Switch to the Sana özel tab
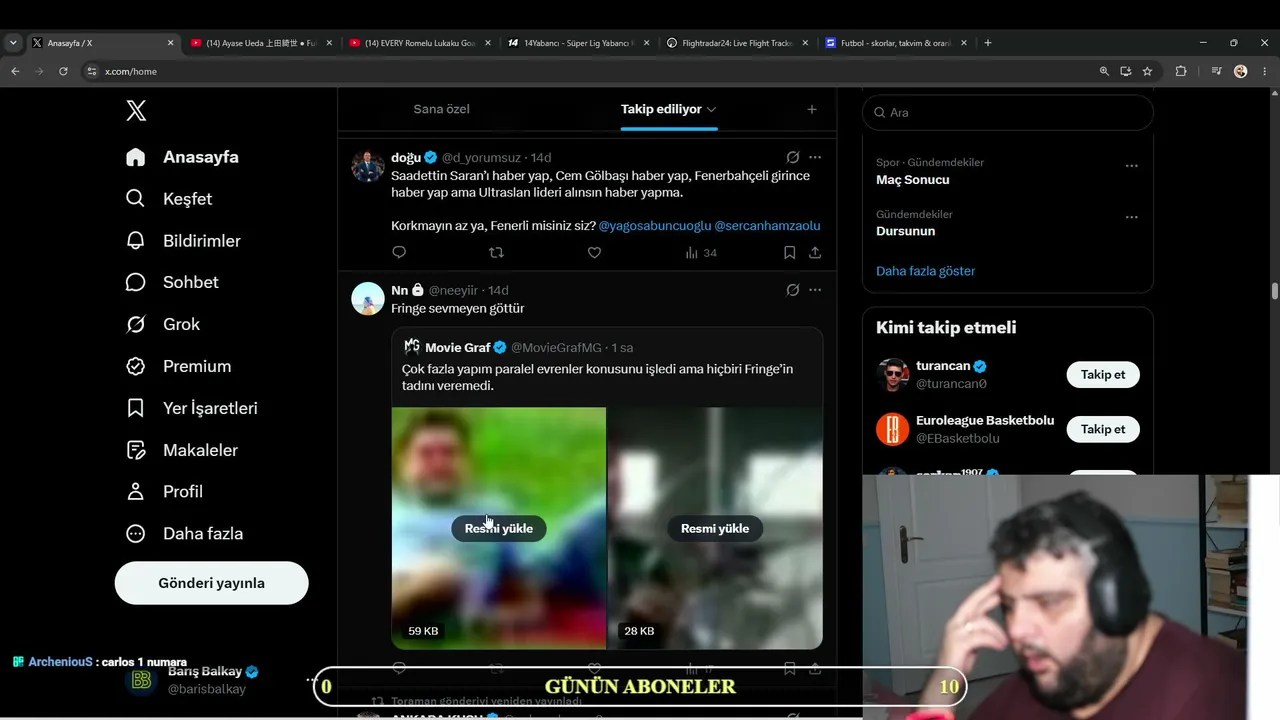The height and width of the screenshot is (720, 1280). pyautogui.click(x=442, y=109)
